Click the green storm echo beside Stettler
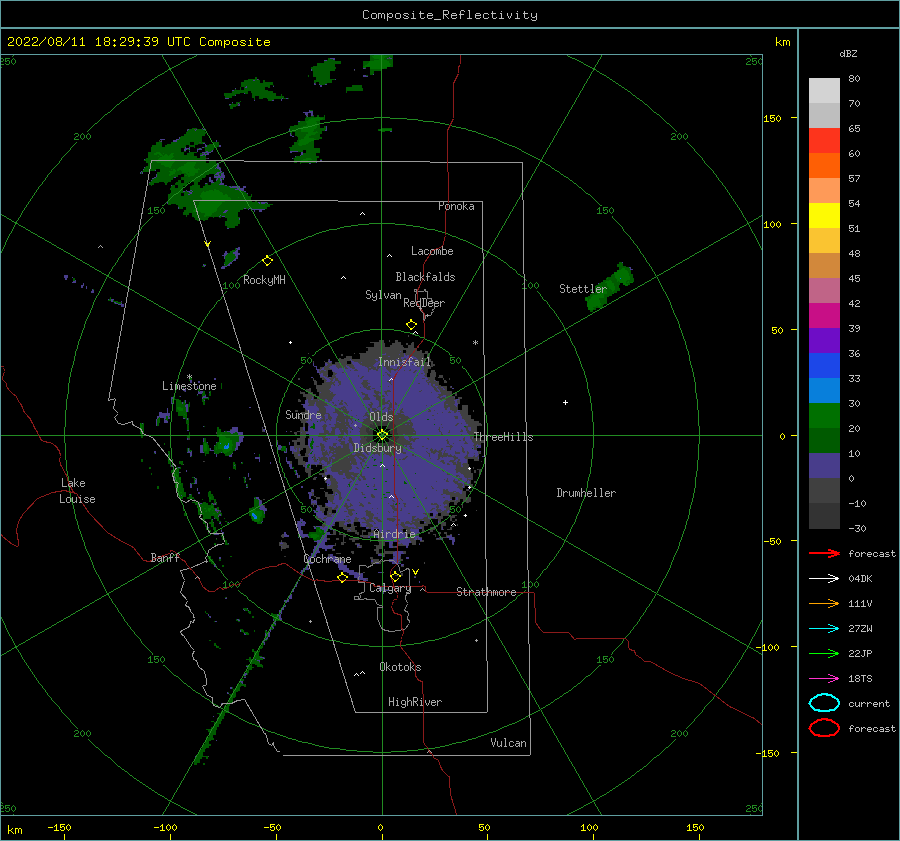Viewport: 900px width, 841px height. pyautogui.click(x=610, y=287)
